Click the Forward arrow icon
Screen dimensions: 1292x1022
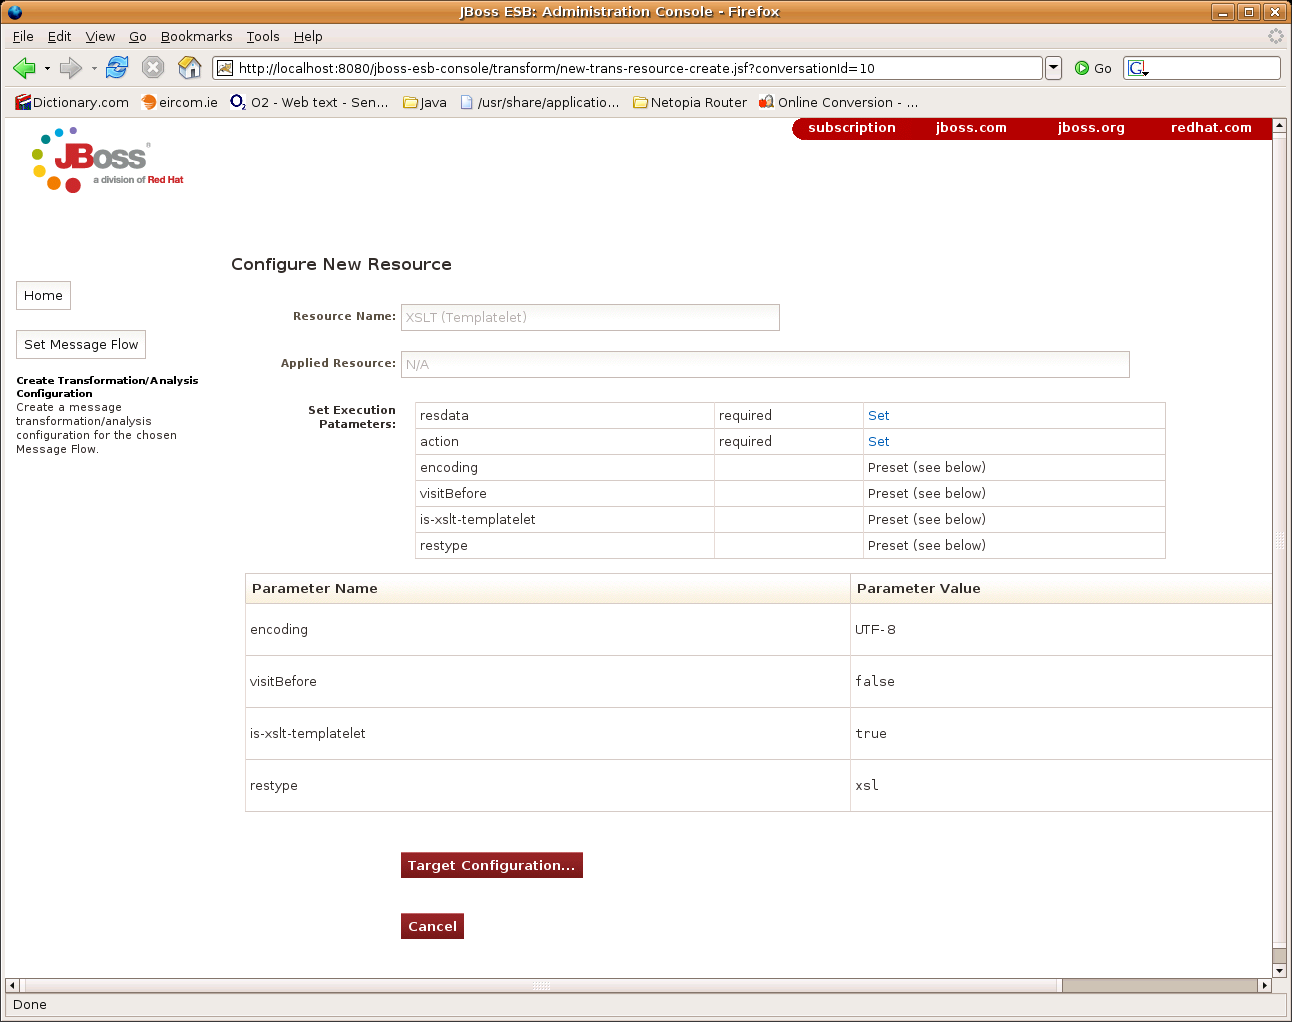70,68
